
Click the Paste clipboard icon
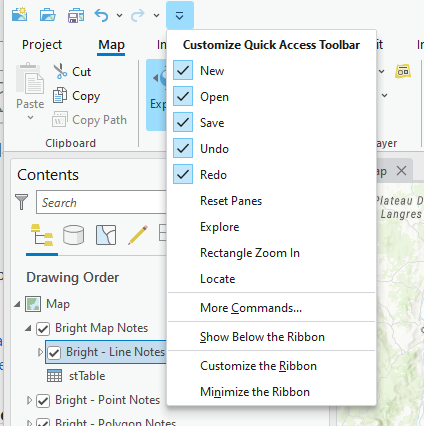point(30,79)
